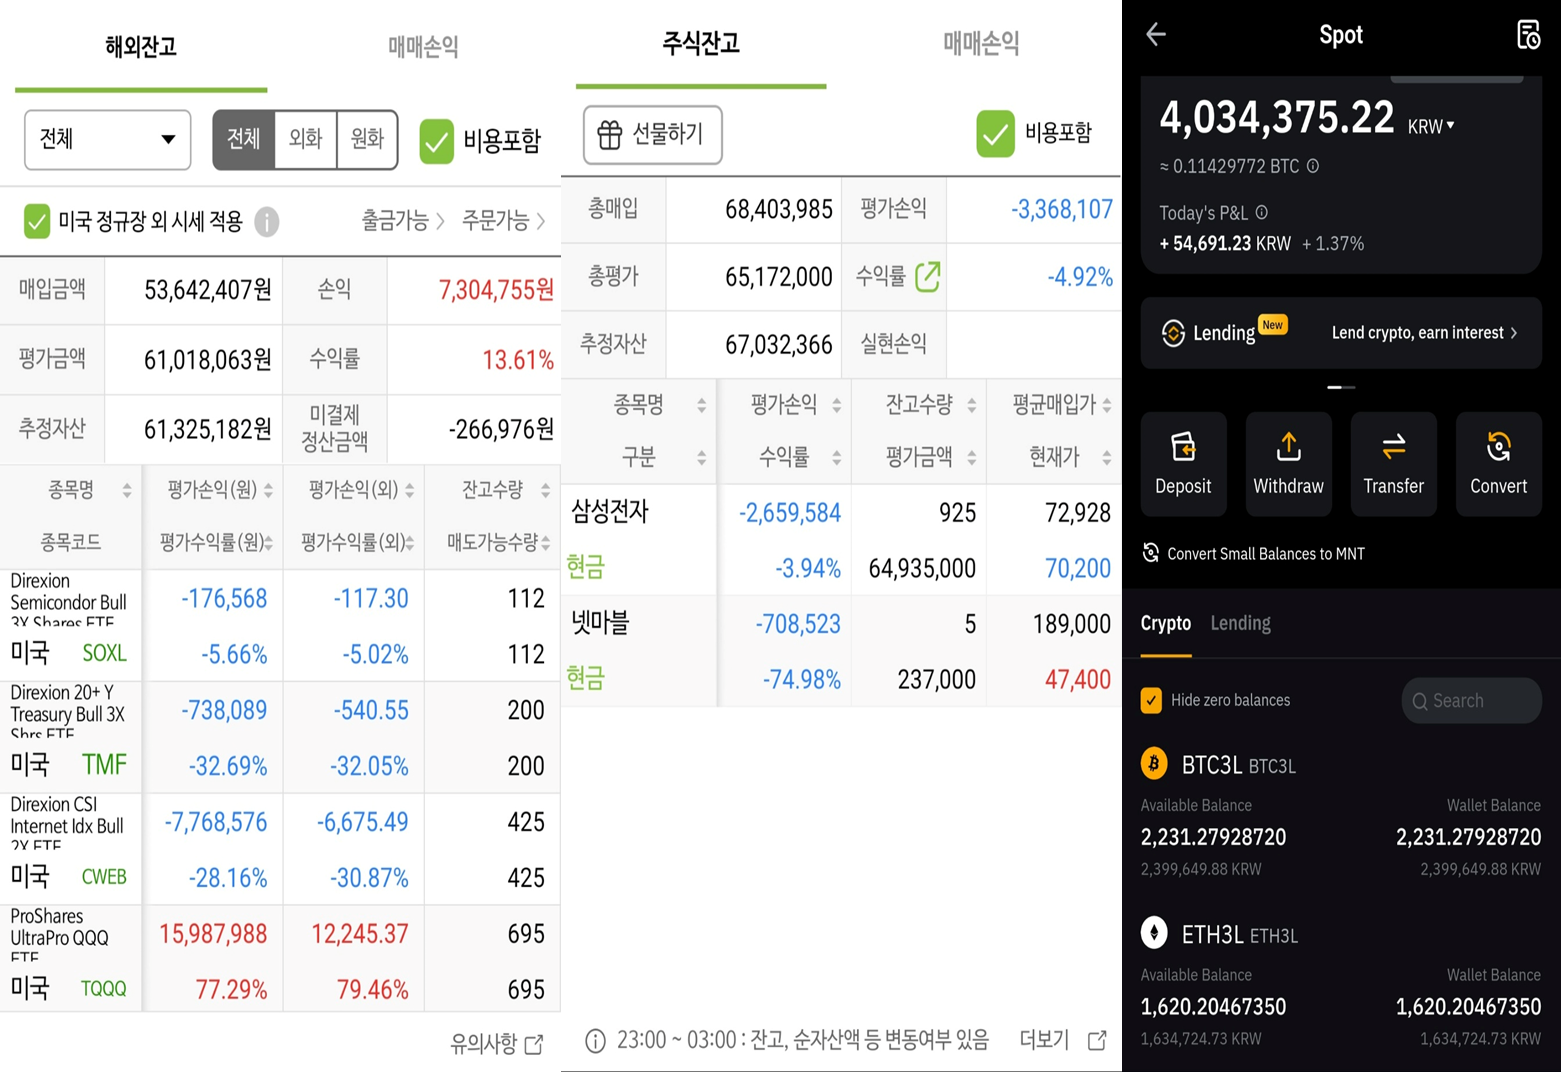1561x1072 pixels.
Task: Open info next to BTC approximation
Action: pyautogui.click(x=1313, y=166)
